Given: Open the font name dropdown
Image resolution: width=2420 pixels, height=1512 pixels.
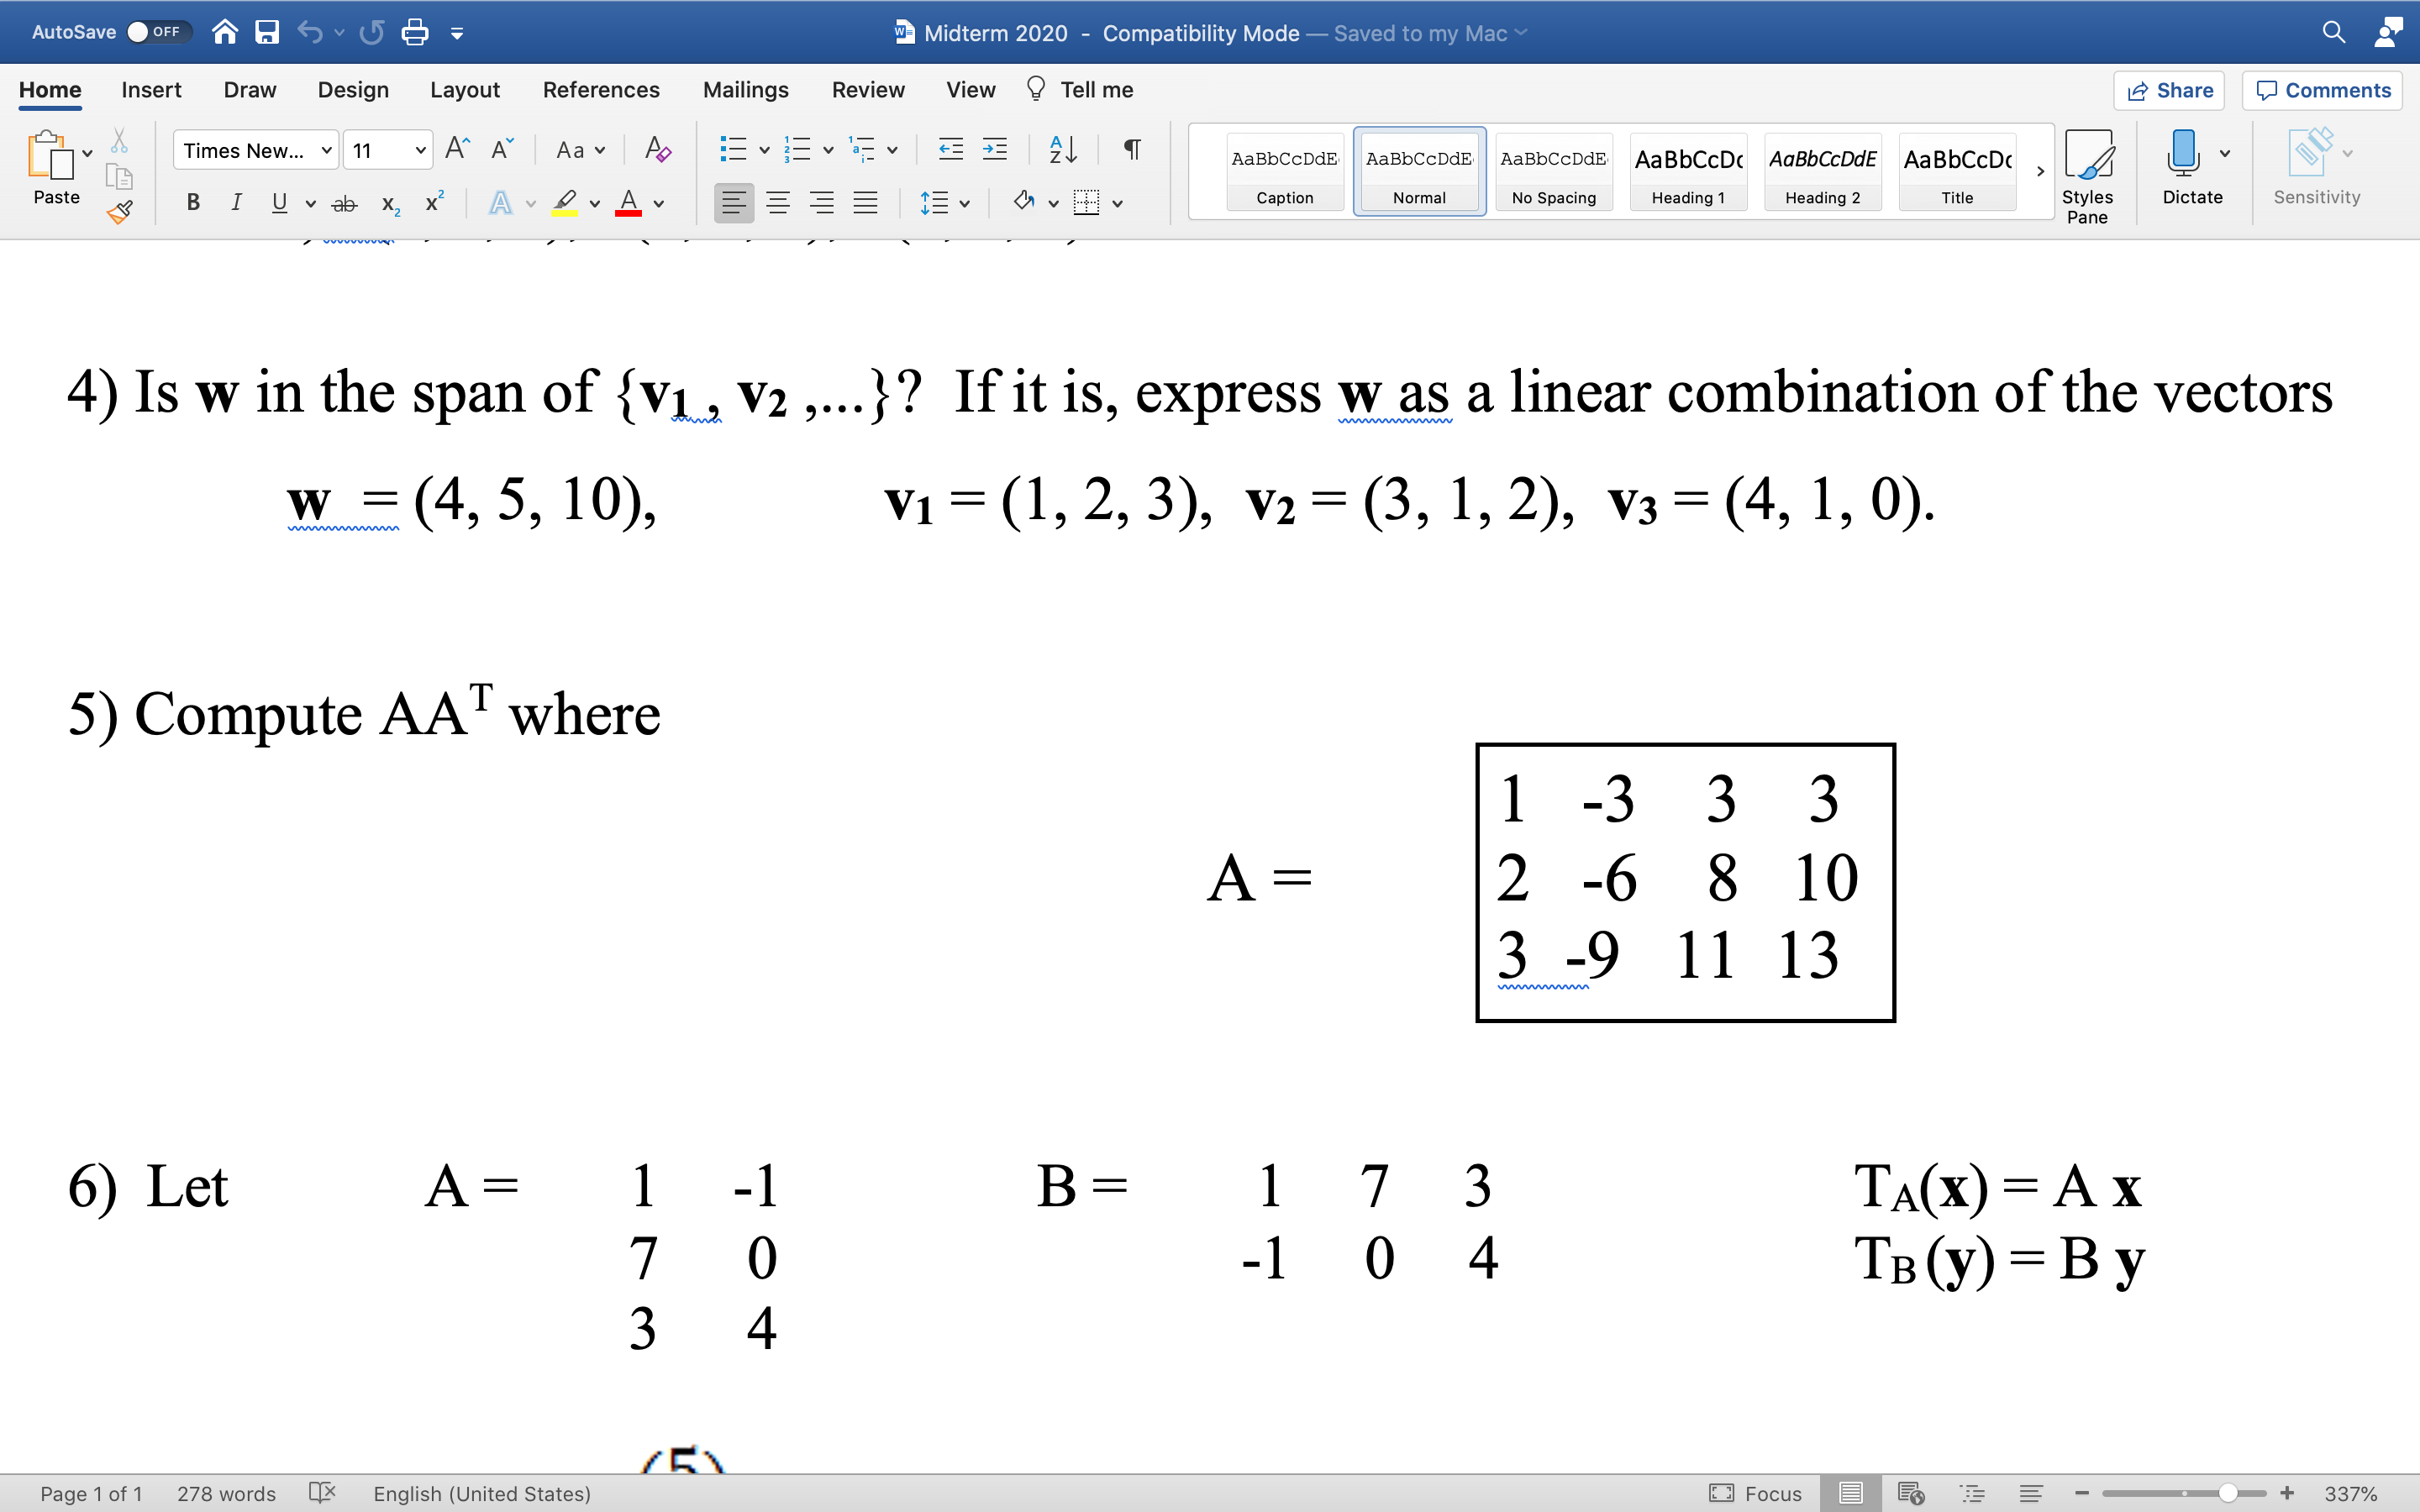Looking at the screenshot, I should 326,151.
